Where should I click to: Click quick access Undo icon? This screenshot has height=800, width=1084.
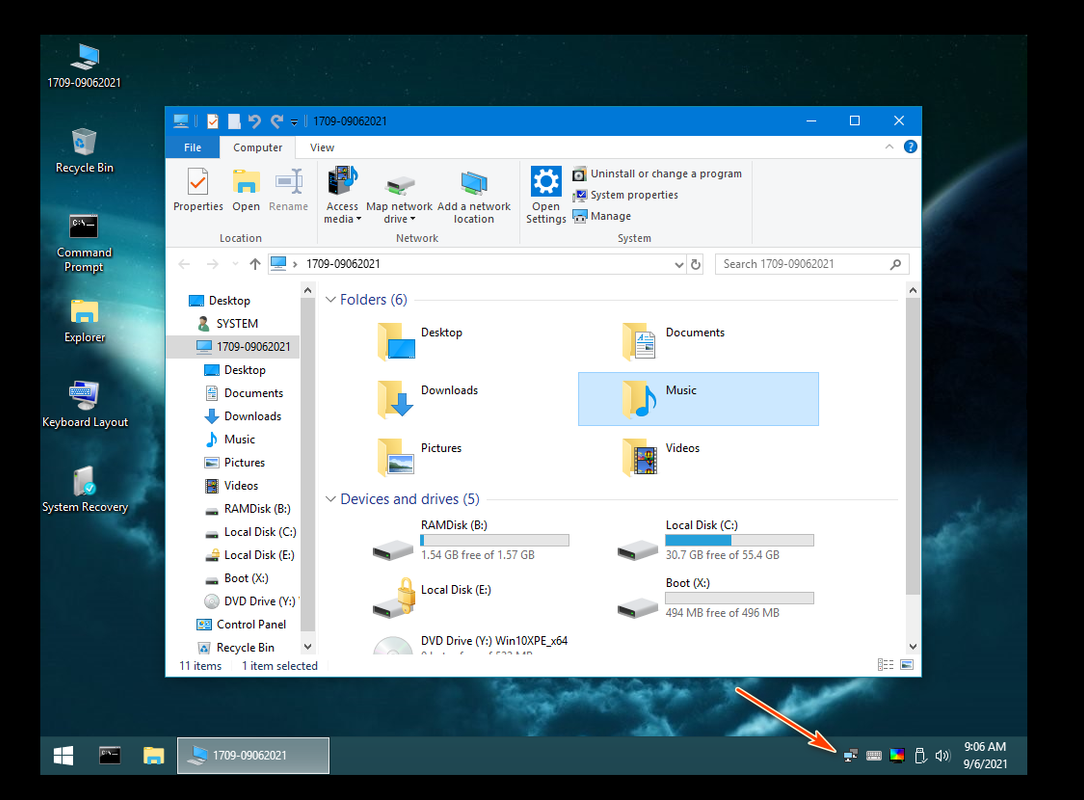[254, 122]
